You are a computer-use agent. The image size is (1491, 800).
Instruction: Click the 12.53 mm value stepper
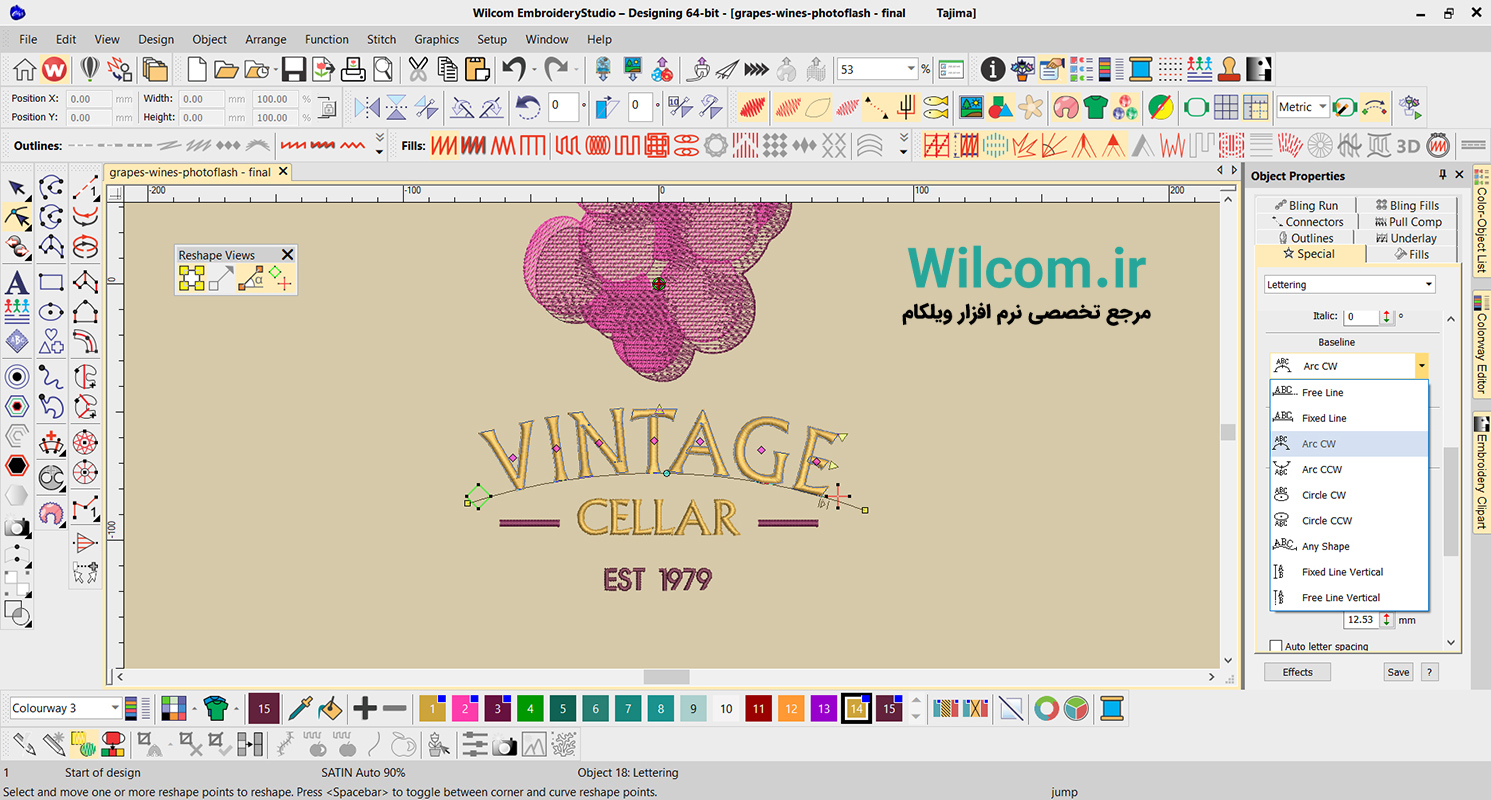[1387, 620]
